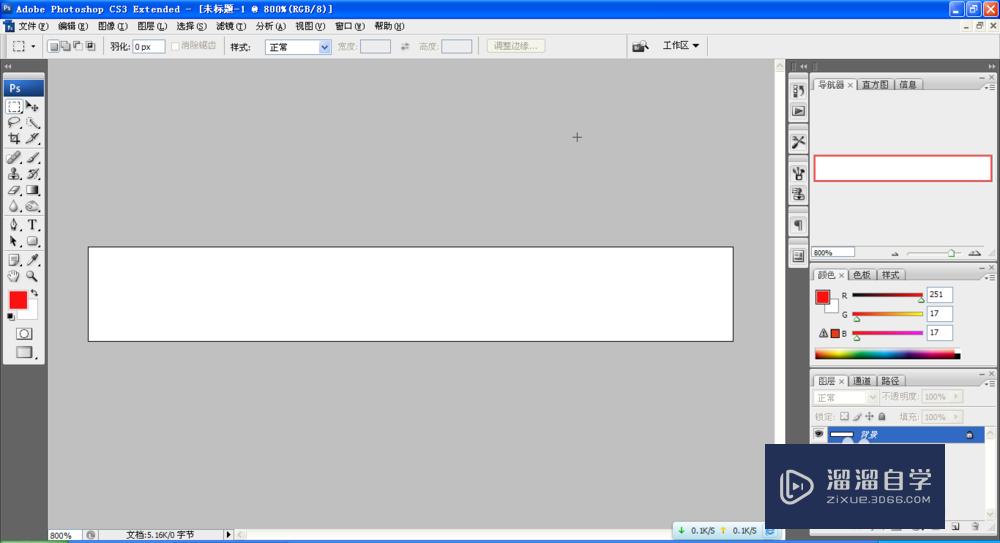Screen dimensions: 1000x543
Task: Reset to default black and white colors
Action: 11,316
